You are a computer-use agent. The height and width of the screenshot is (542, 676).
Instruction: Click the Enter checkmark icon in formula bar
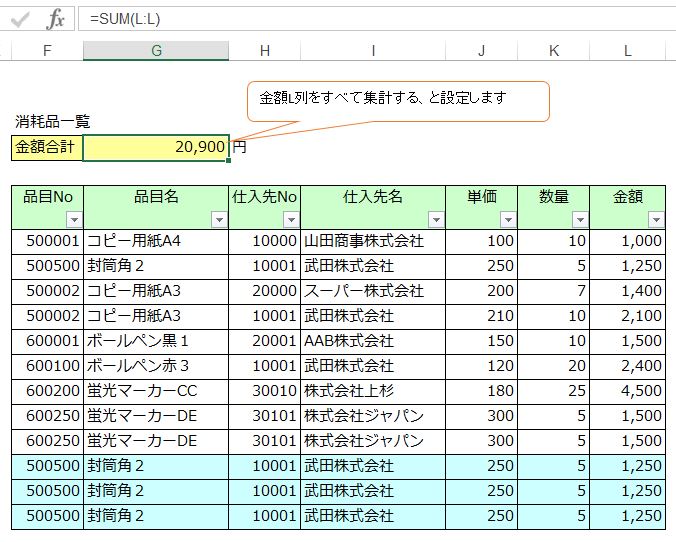[x=19, y=19]
